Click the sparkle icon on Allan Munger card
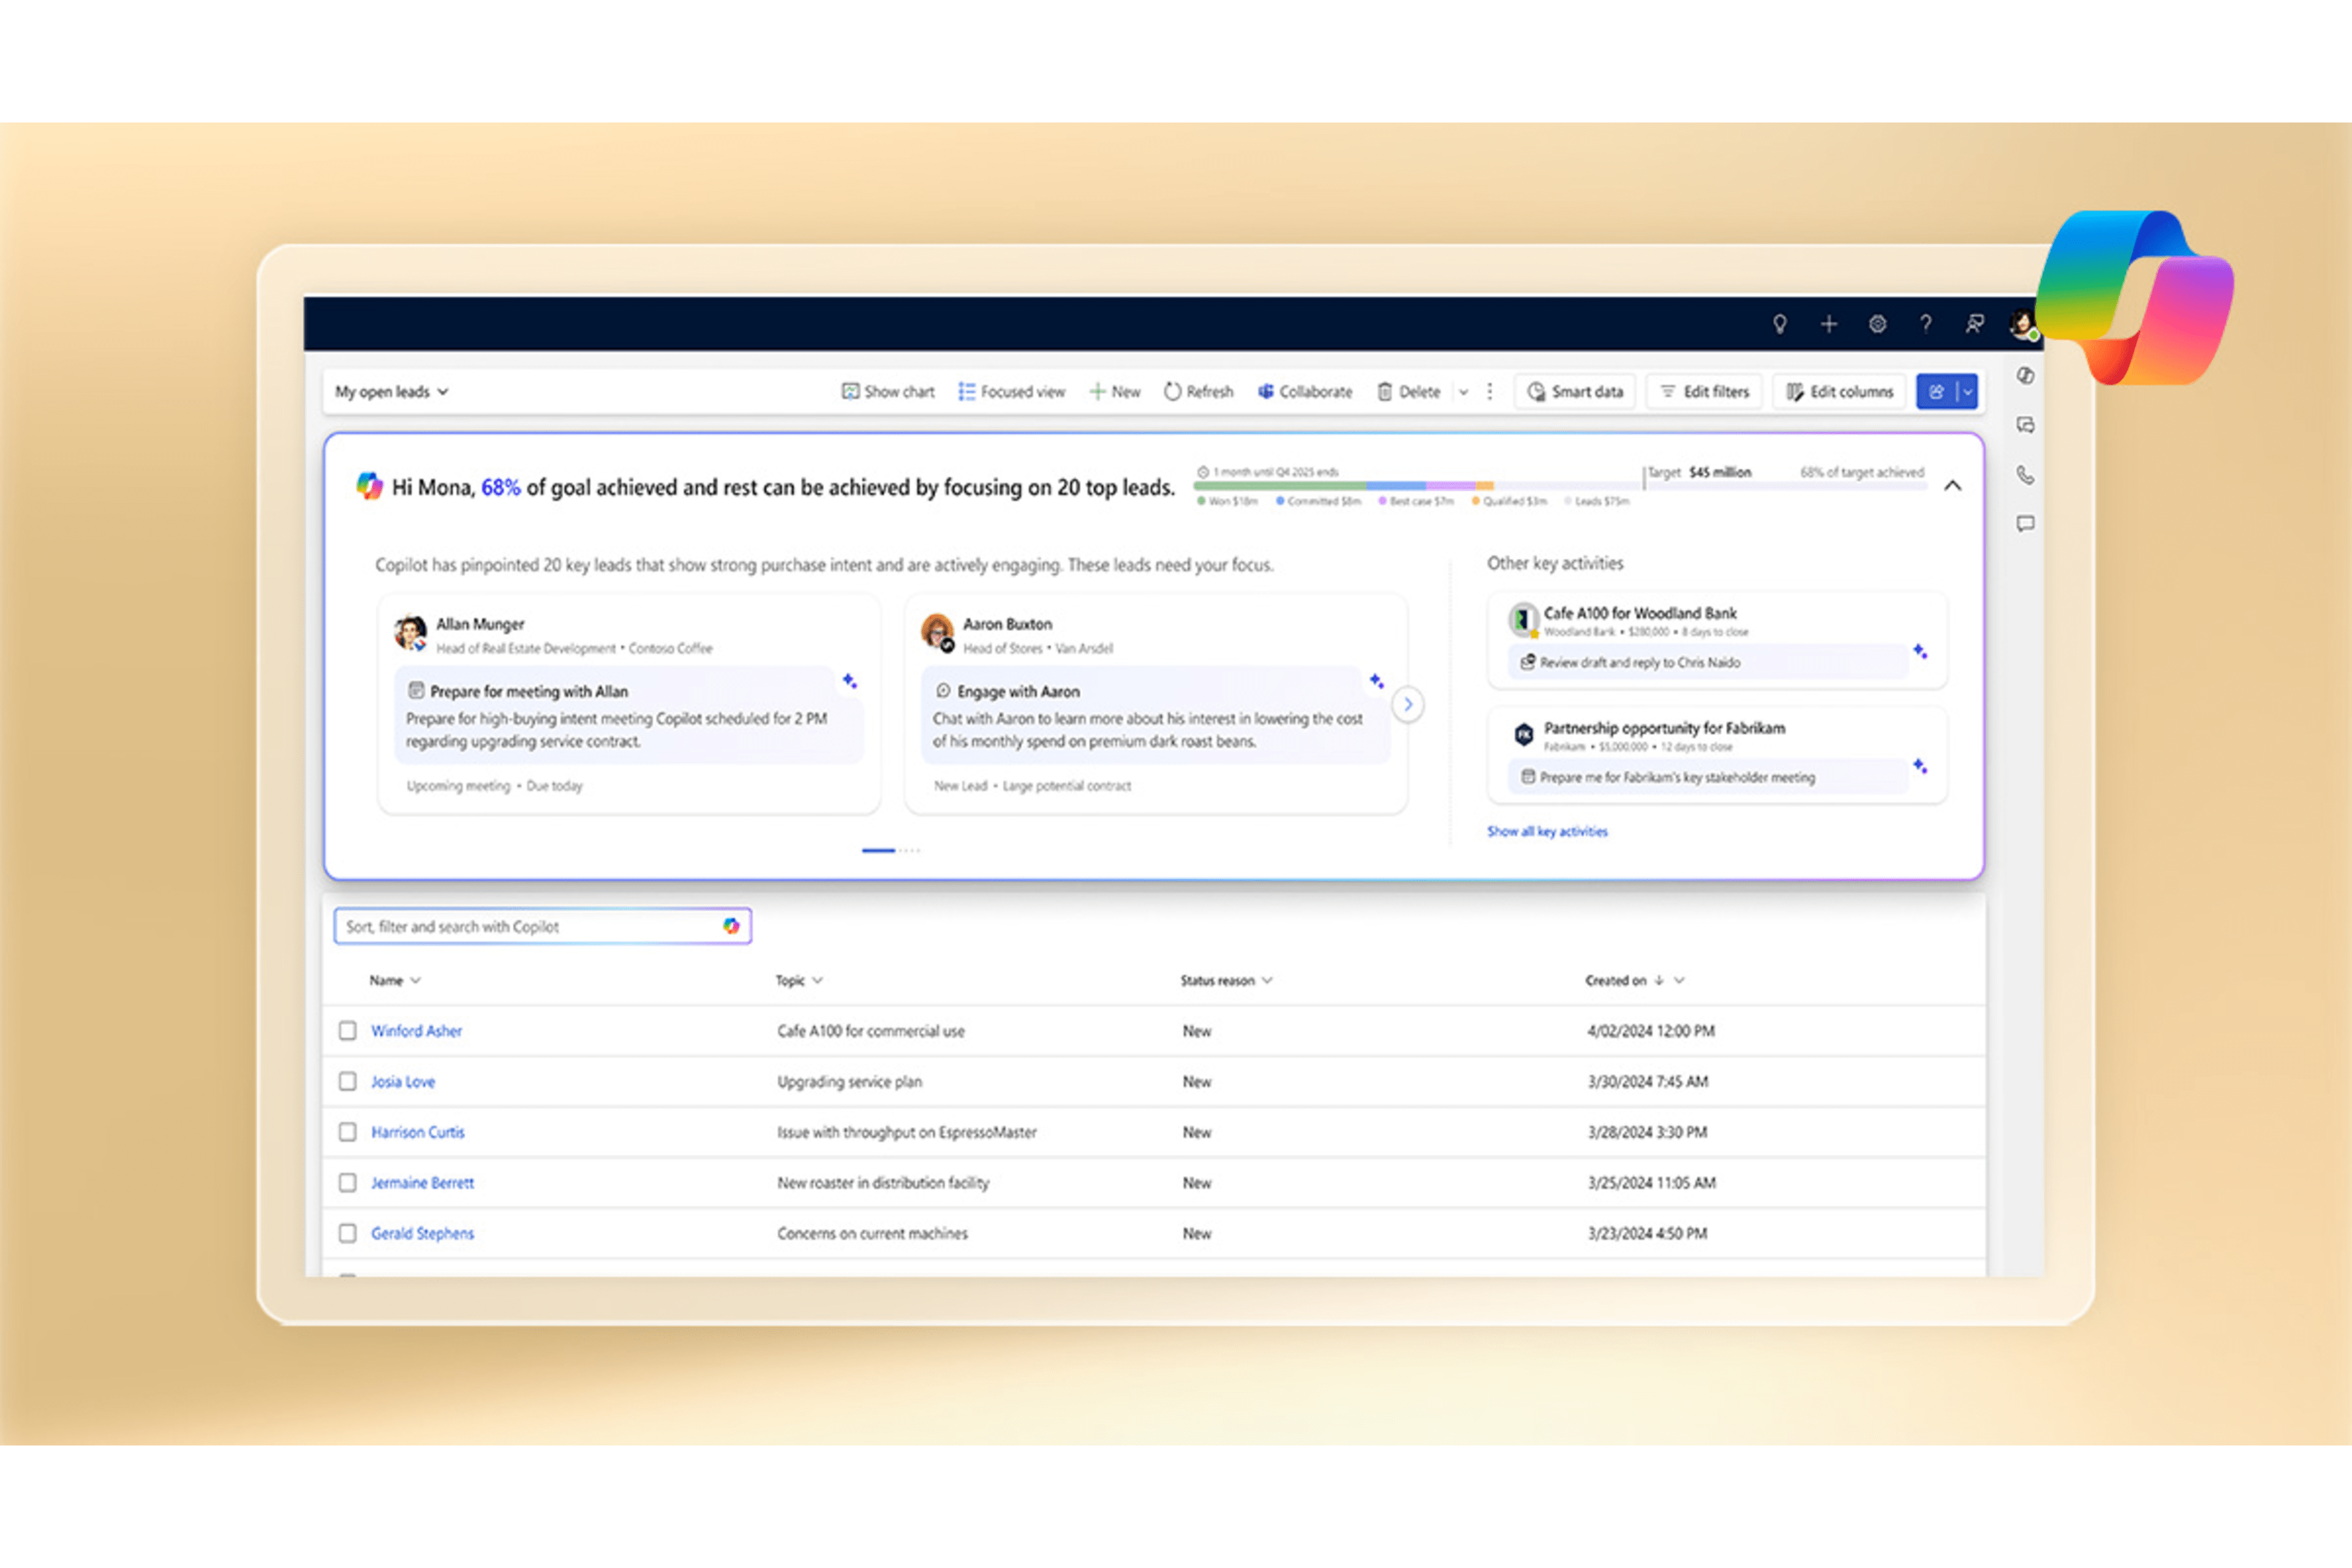Image resolution: width=2352 pixels, height=1568 pixels. coord(849,681)
